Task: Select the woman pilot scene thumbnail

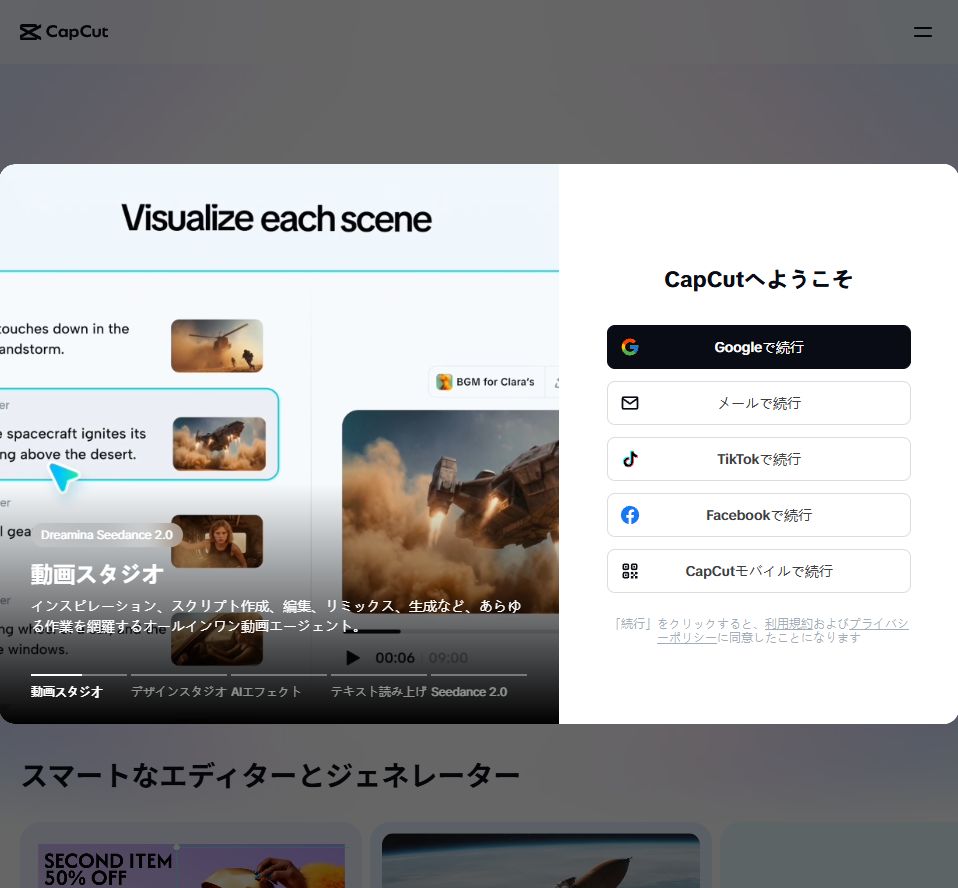Action: pyautogui.click(x=217, y=541)
